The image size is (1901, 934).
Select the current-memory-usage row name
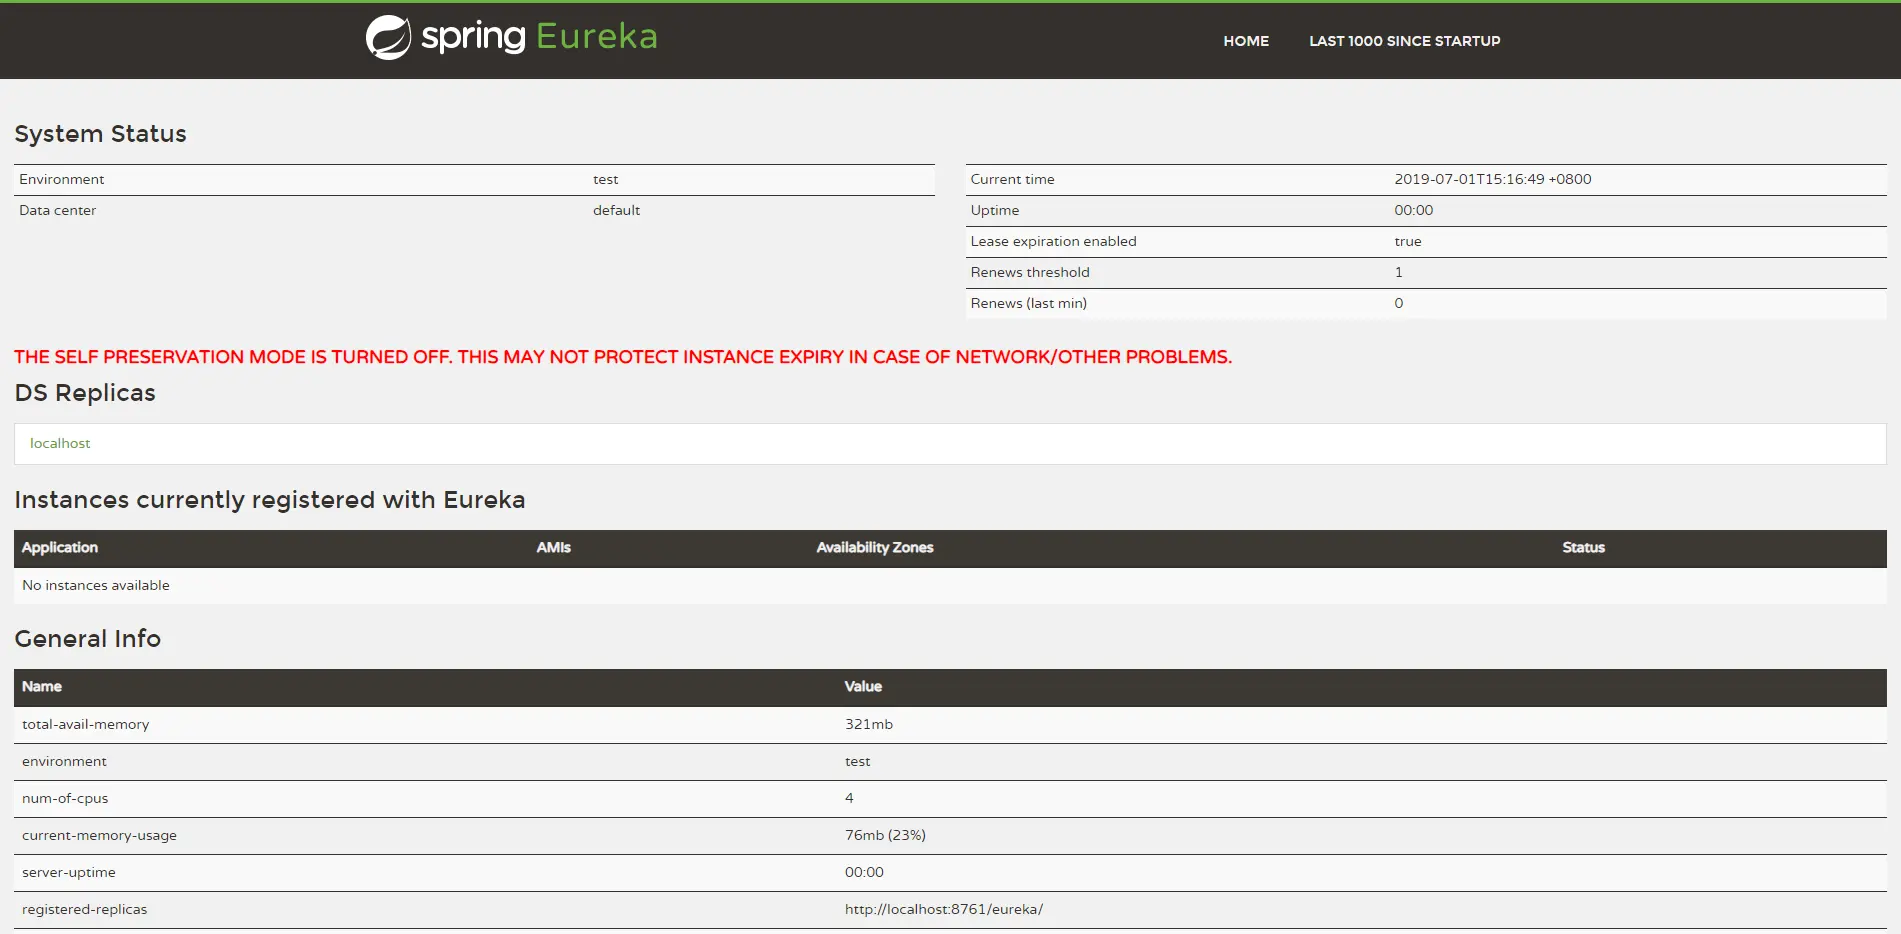click(x=99, y=835)
